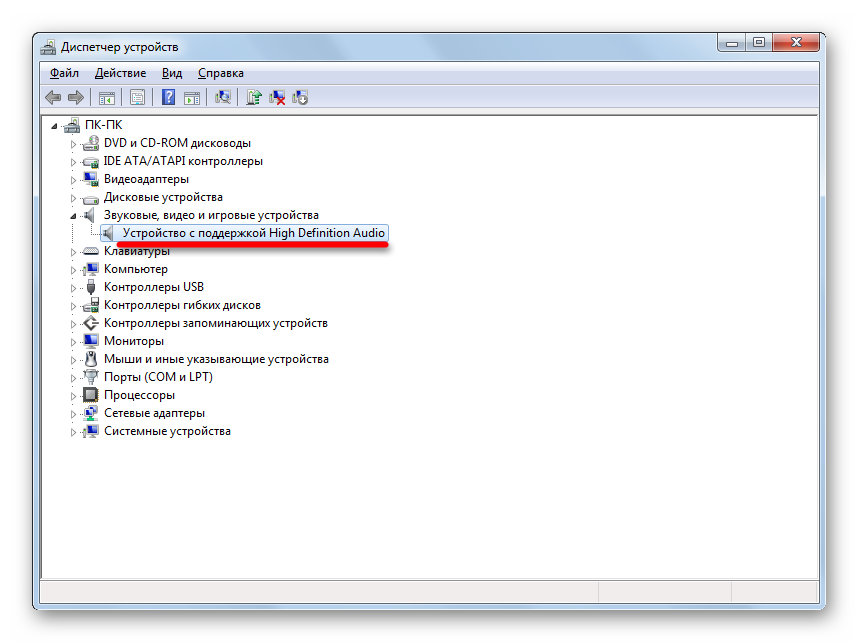
Task: Click Uninstall device icon with red X
Action: [277, 97]
